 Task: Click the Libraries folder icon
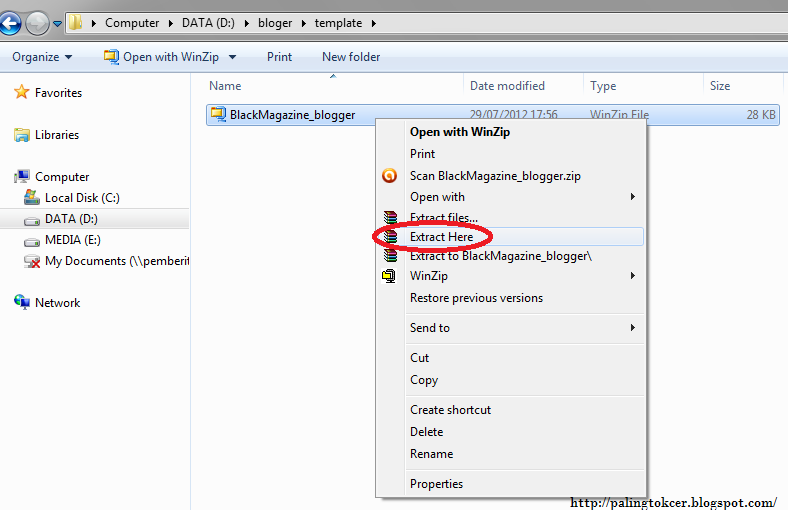pyautogui.click(x=22, y=135)
